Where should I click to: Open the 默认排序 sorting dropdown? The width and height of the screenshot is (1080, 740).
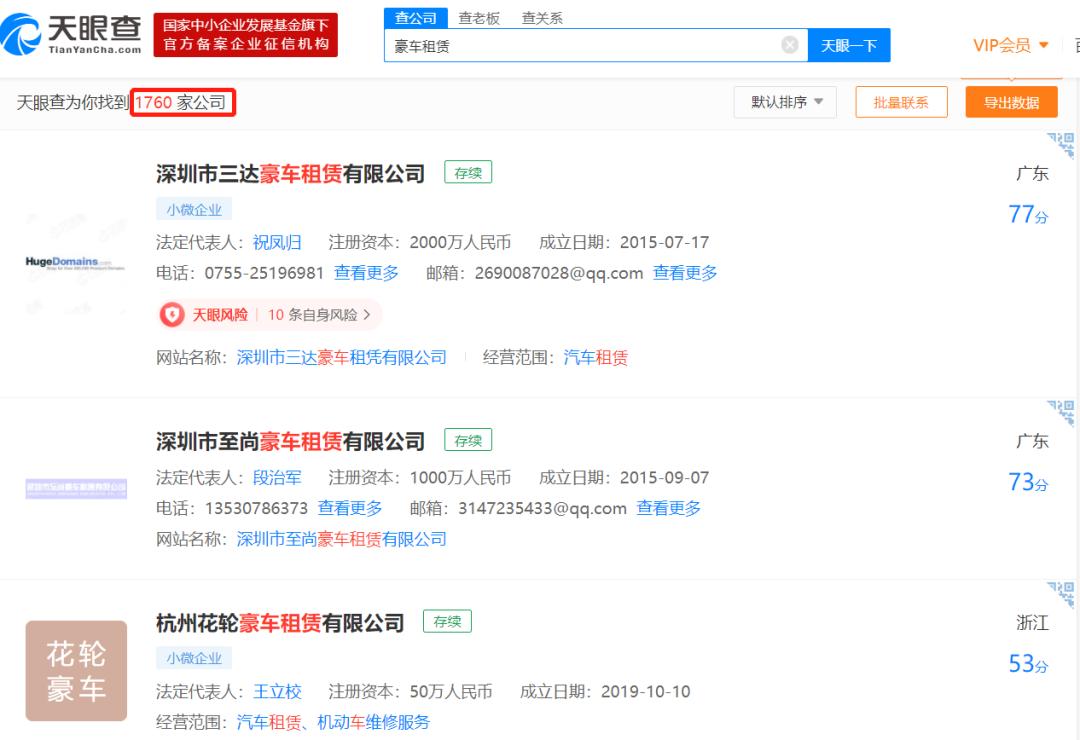(785, 101)
